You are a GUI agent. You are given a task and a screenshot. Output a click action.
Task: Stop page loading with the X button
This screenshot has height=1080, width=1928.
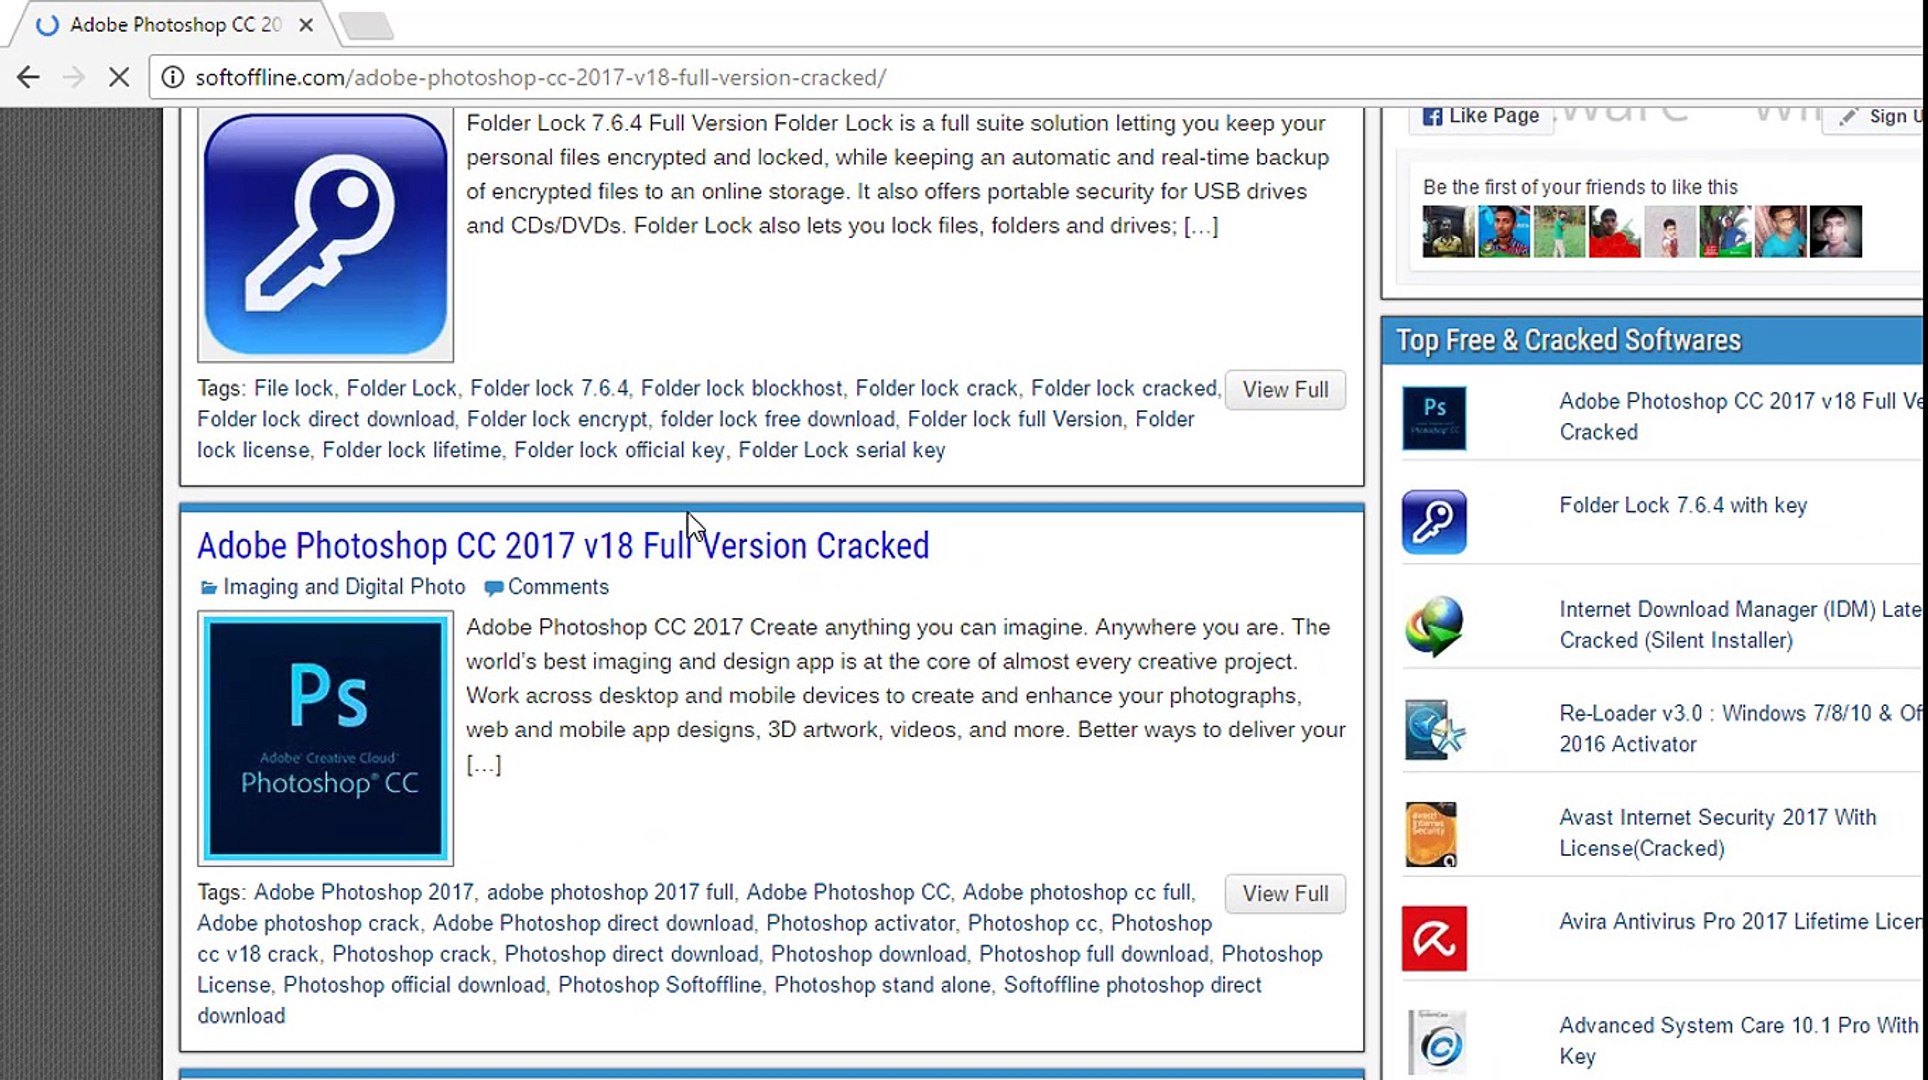tap(118, 77)
